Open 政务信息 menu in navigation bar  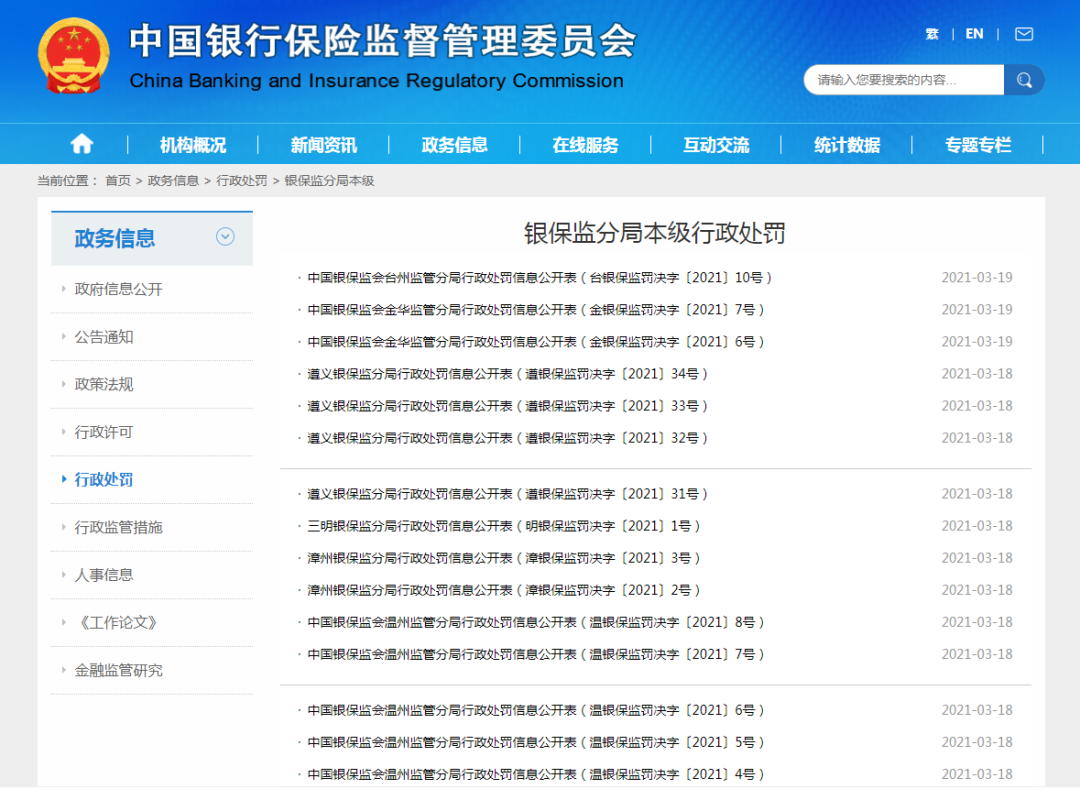coord(455,145)
